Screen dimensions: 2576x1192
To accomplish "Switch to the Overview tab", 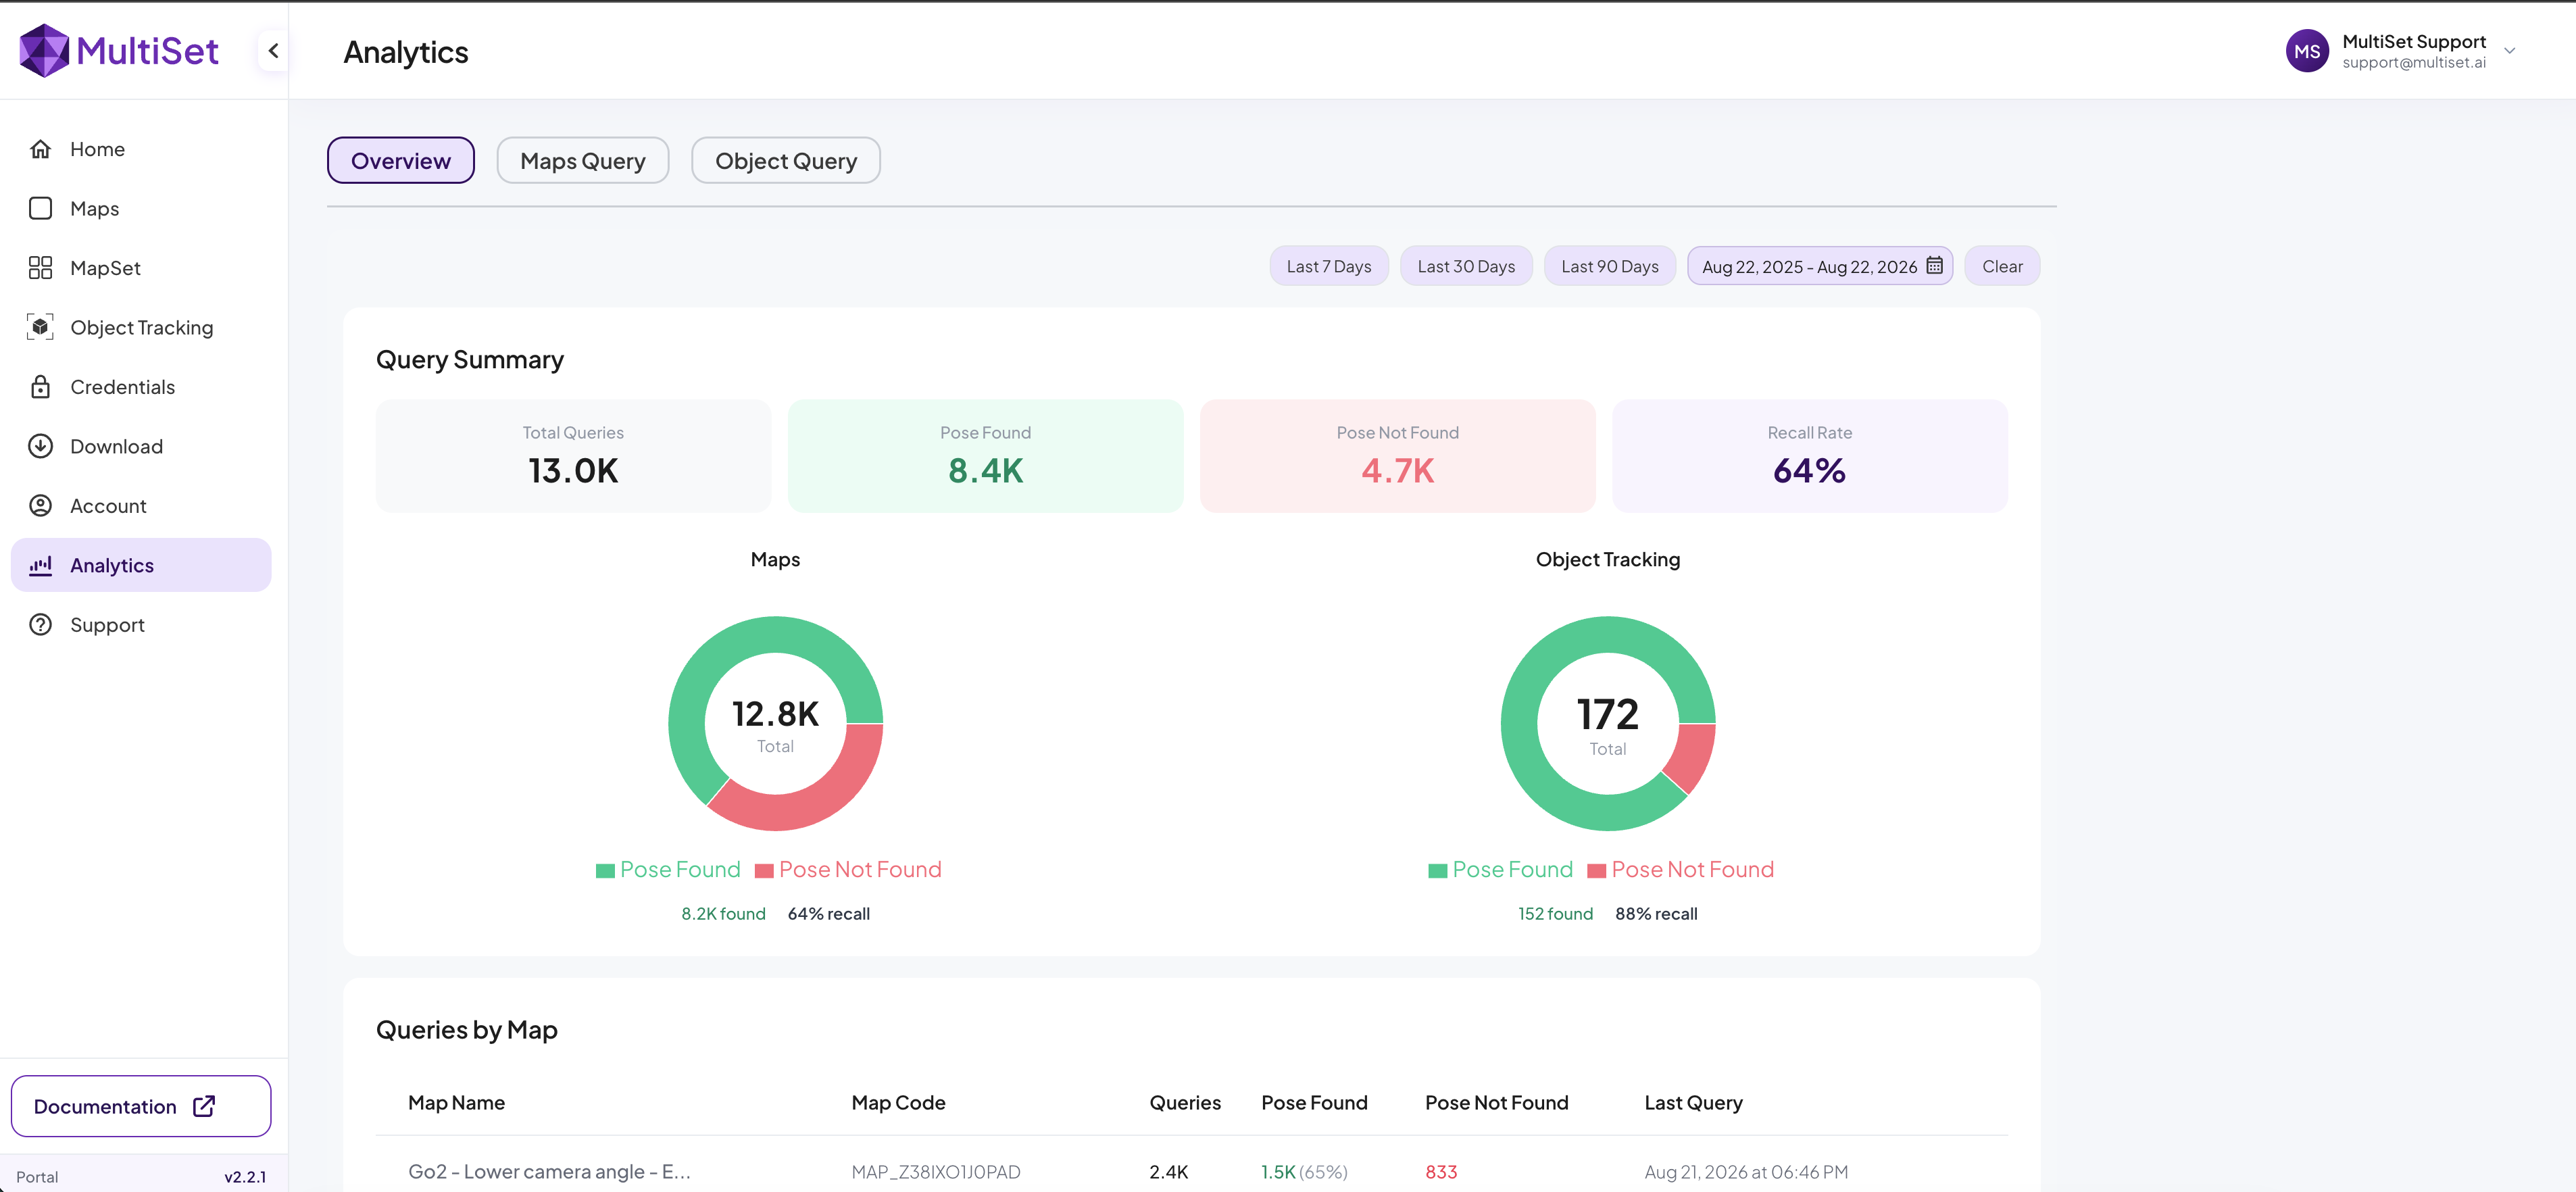I will 401,160.
